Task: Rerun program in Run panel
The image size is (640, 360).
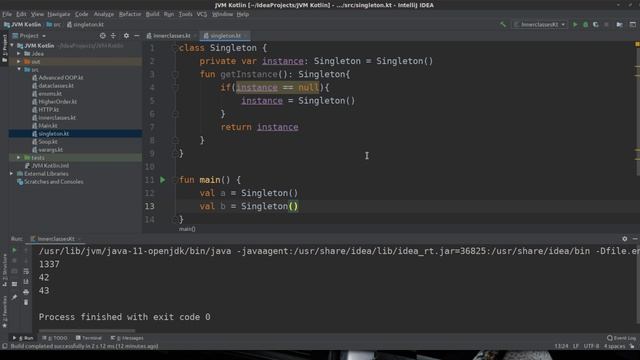Action: [x=14, y=250]
